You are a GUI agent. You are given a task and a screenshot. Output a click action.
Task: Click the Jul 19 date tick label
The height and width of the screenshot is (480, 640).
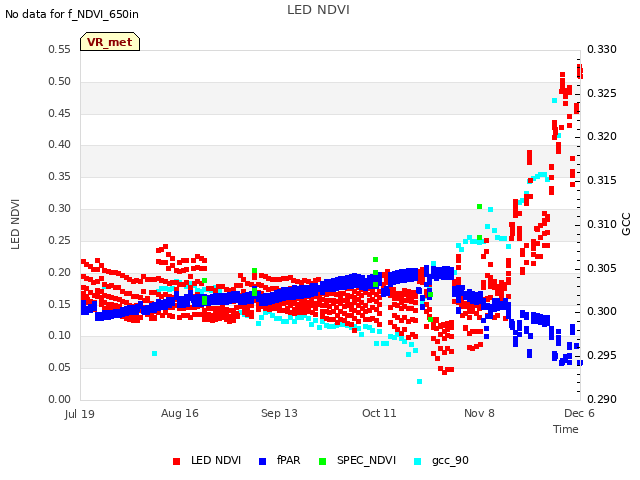pyautogui.click(x=80, y=414)
